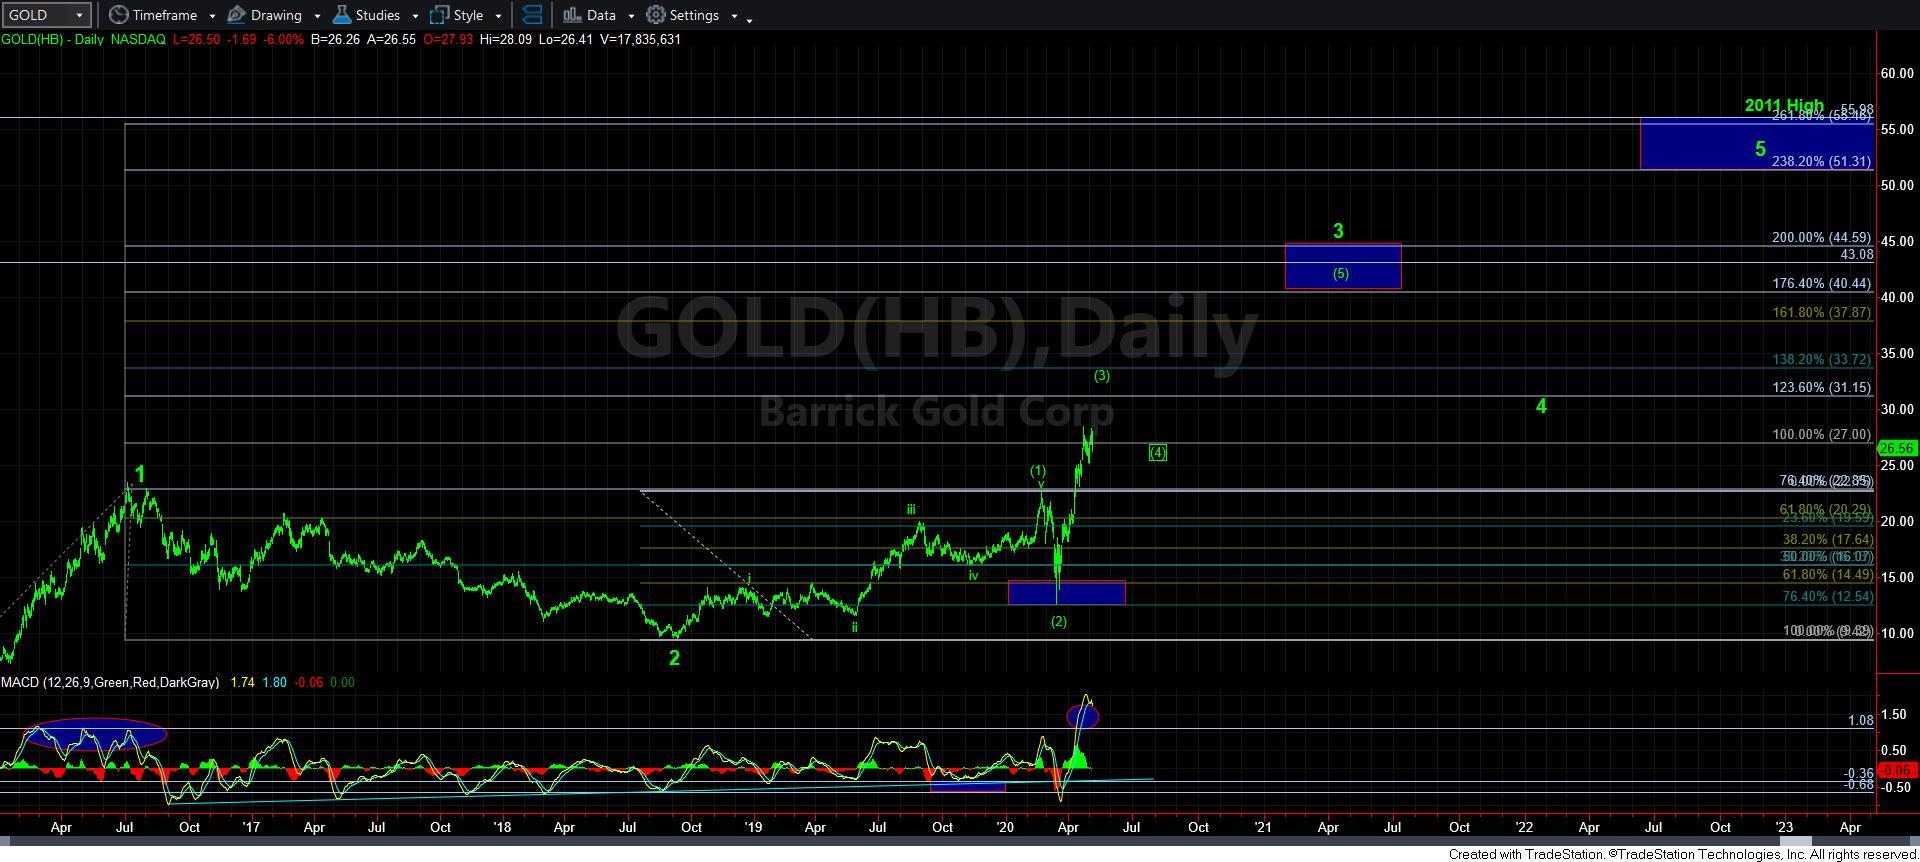This screenshot has width=1920, height=862.
Task: Click the 100.00% (27.00) Fibonacci label
Action: point(1821,435)
